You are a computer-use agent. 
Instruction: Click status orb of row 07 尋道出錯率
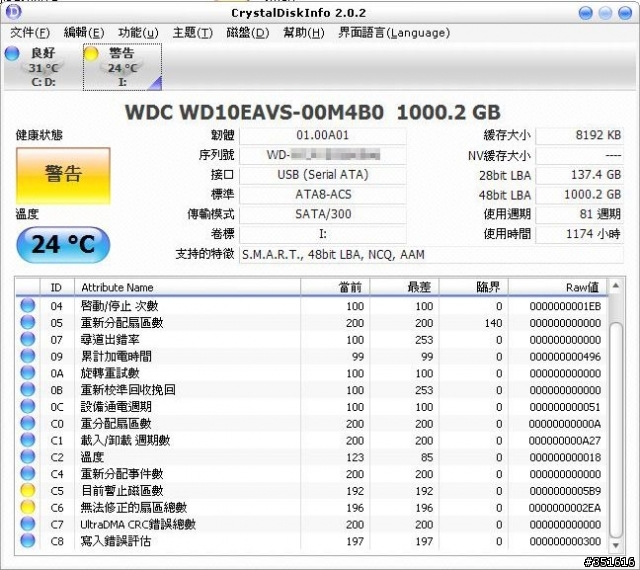(28, 339)
